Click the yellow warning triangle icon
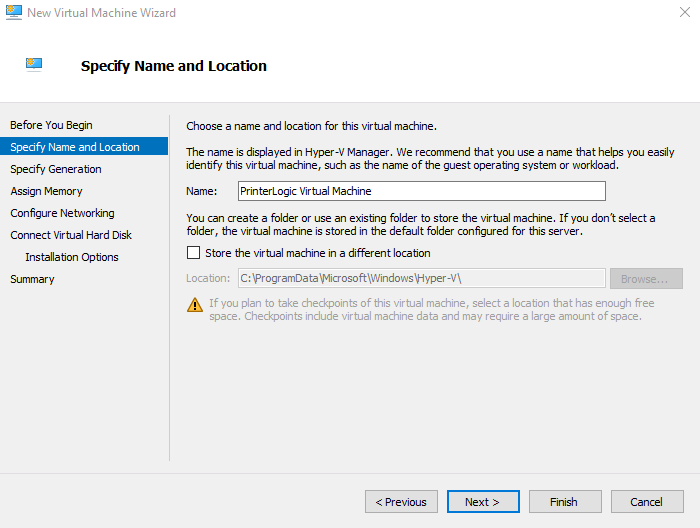The width and height of the screenshot is (700, 528). tap(195, 305)
